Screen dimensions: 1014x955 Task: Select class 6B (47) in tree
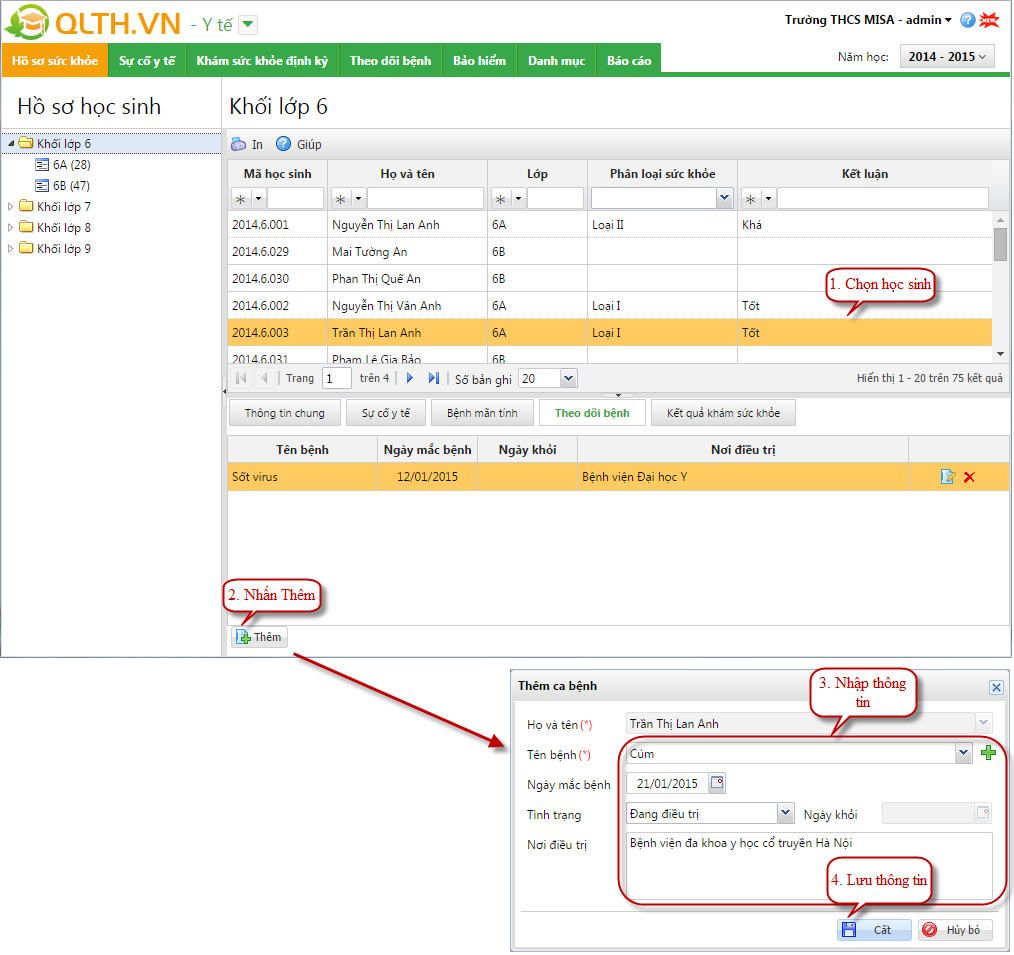coord(71,186)
